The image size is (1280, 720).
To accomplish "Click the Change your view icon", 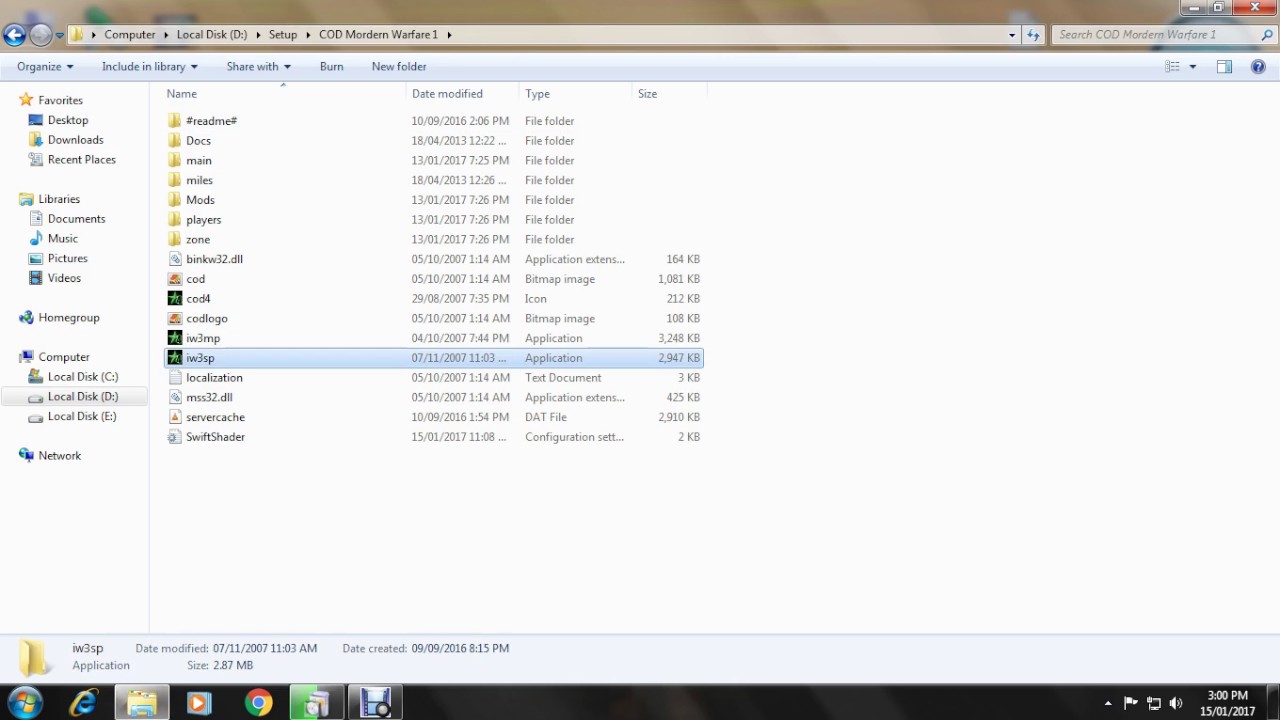I will (1172, 66).
